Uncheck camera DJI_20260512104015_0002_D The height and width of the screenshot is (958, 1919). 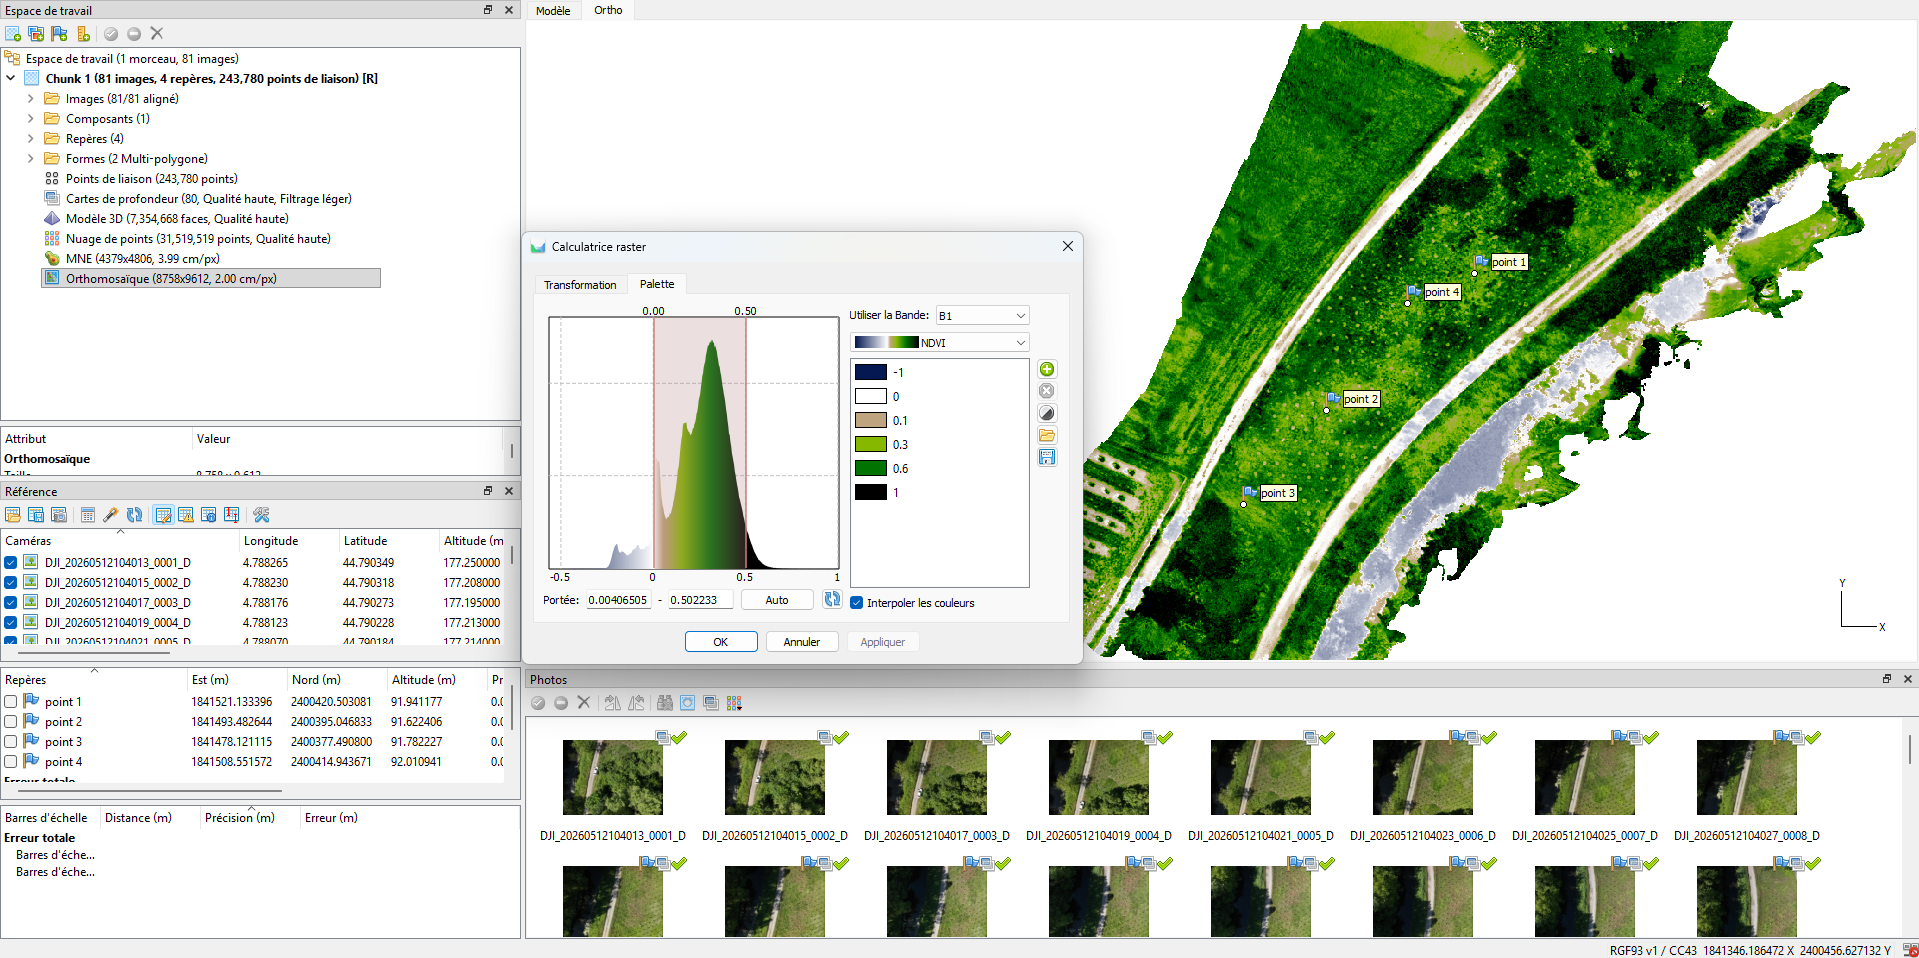11,583
